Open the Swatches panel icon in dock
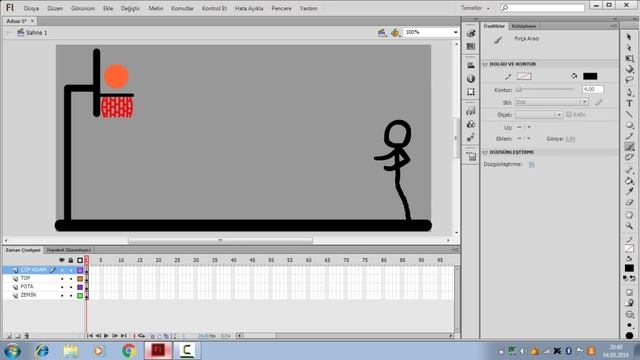Viewport: 640px width, 360px height. [471, 47]
